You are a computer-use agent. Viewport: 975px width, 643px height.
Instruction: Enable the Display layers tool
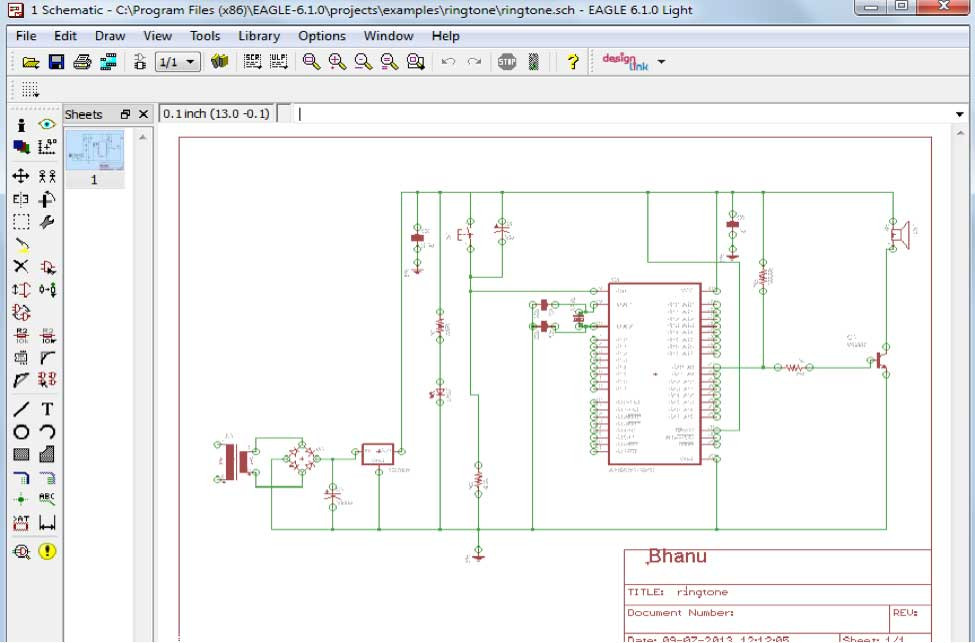pyautogui.click(x=22, y=146)
